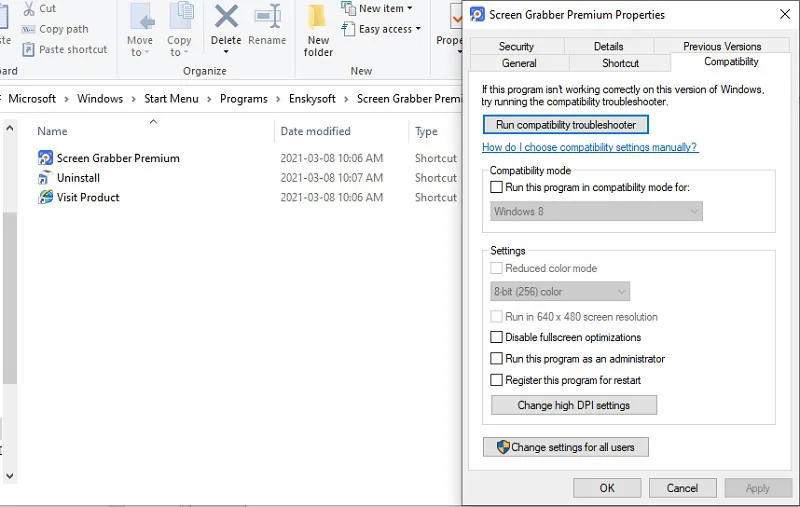Expand breadcrumb chevron after Start Menu
Screen dimensions: 800x507
209,99
